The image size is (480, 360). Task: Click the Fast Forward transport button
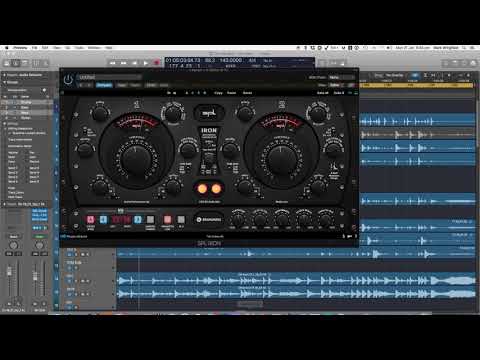(x=124, y=63)
